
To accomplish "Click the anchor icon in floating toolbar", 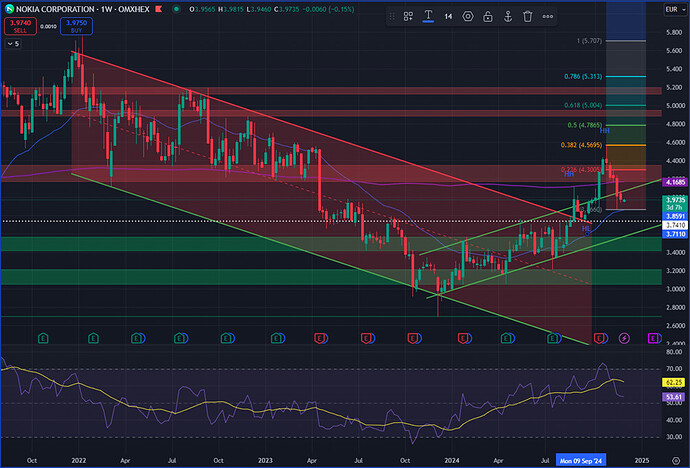I will (x=507, y=17).
